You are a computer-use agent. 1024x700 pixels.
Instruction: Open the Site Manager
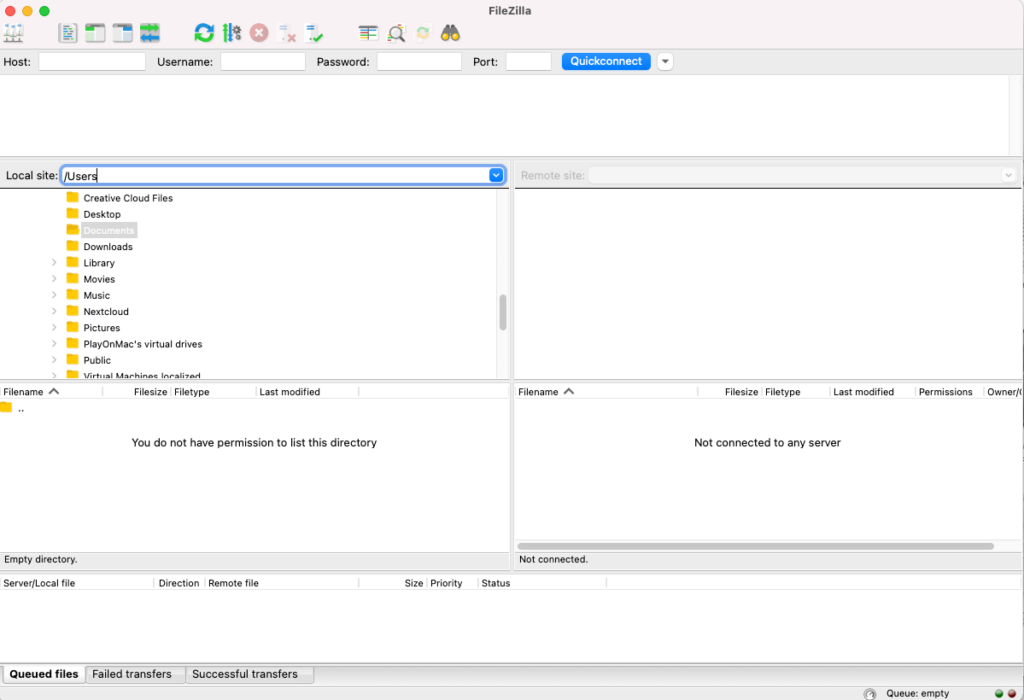coord(14,33)
